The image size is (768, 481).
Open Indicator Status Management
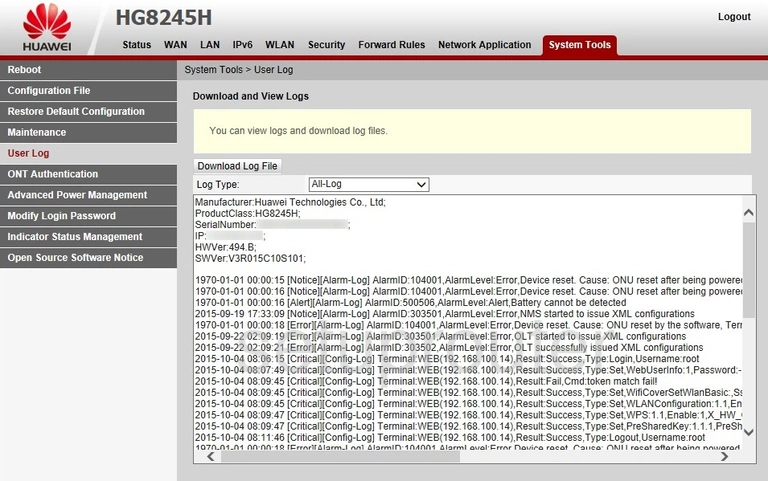[88, 237]
